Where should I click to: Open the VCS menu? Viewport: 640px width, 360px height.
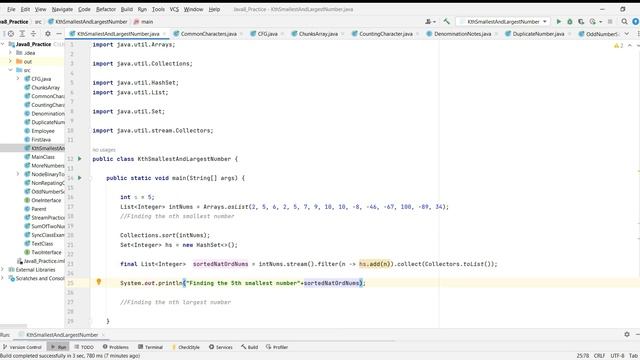coord(174,9)
